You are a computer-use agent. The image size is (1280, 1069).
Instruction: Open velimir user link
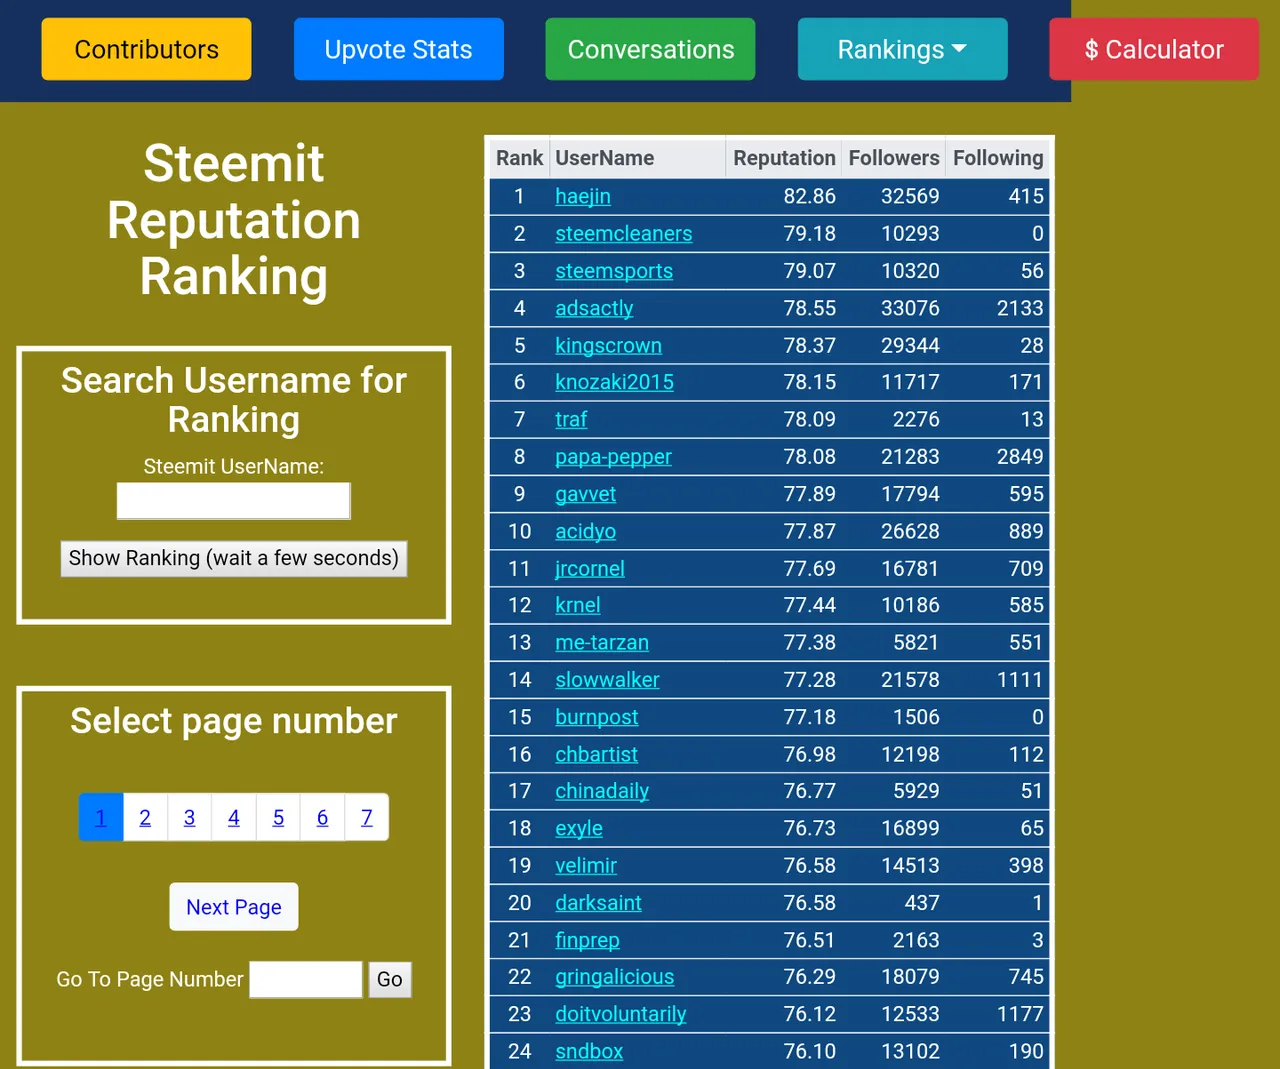586,866
